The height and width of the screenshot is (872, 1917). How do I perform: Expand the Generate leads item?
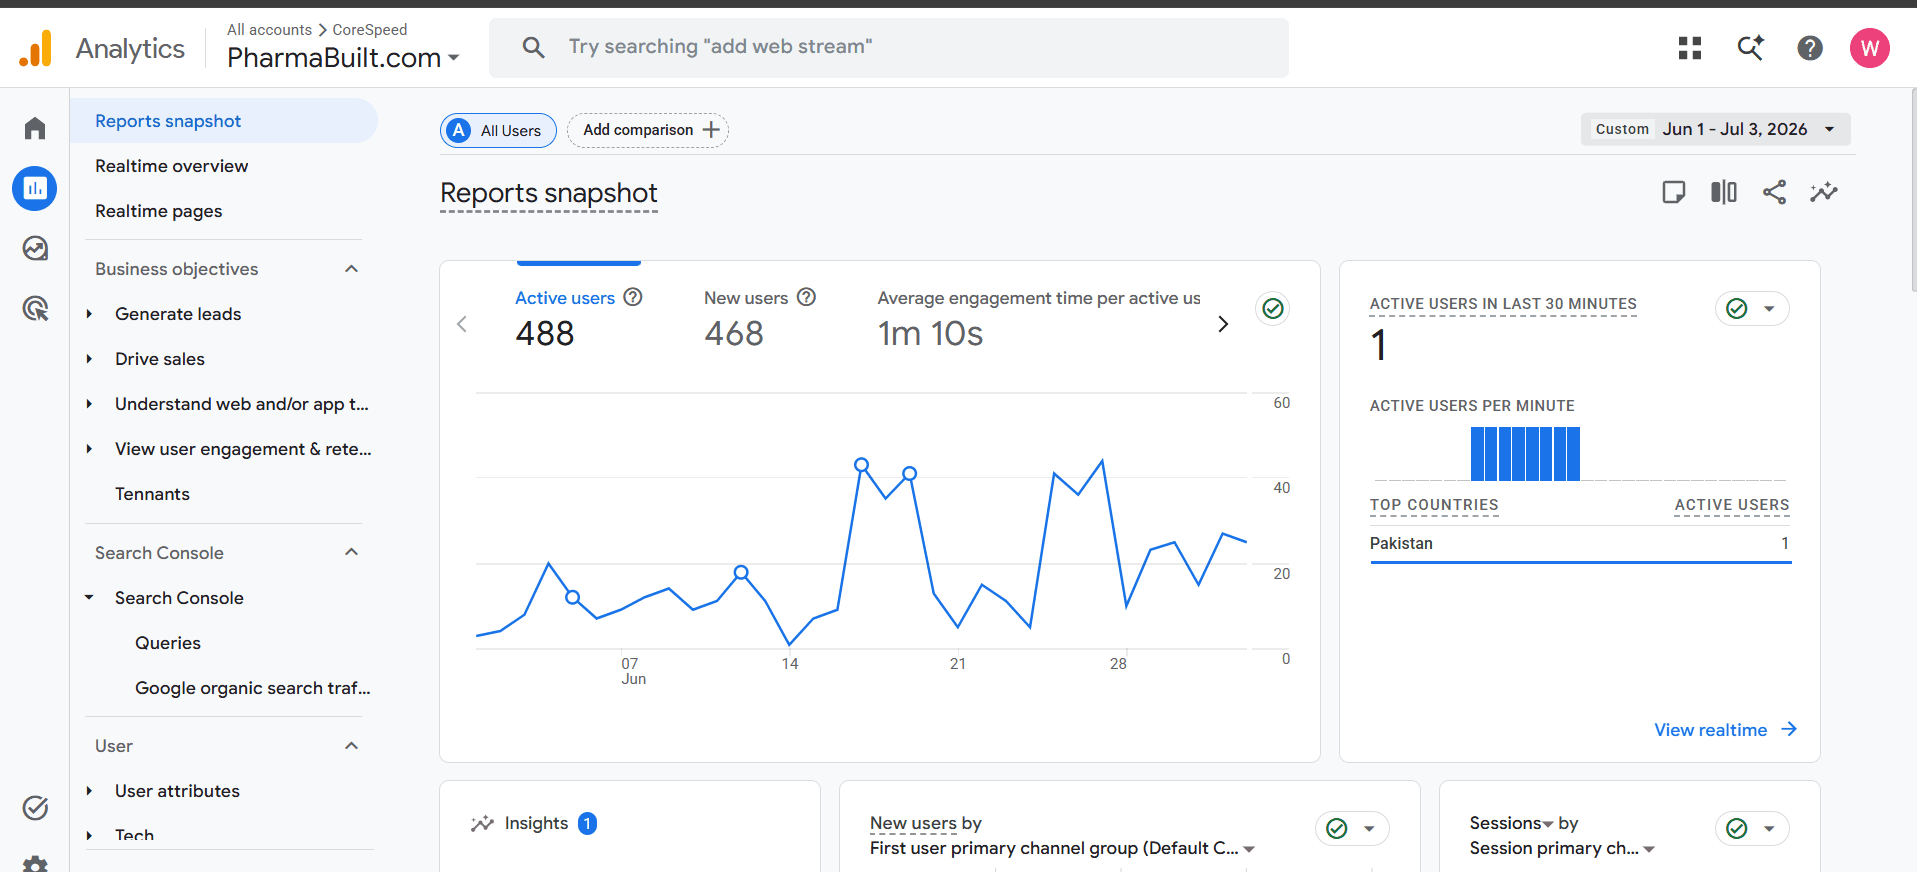tap(89, 314)
